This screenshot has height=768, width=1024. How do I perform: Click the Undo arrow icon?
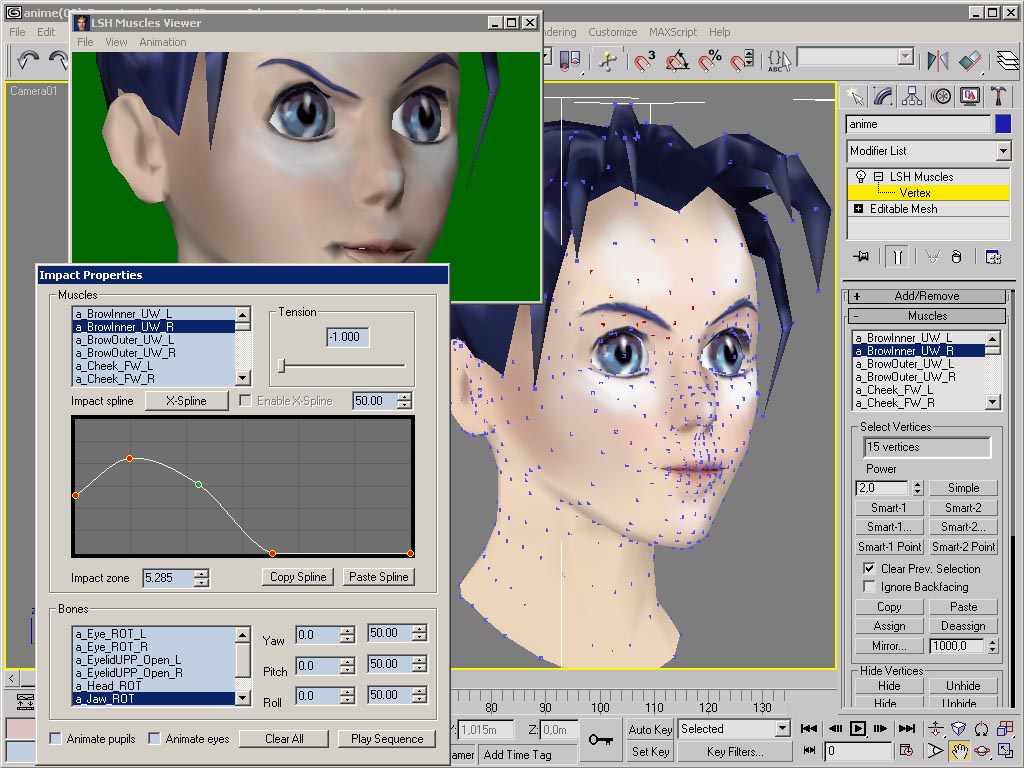click(27, 60)
